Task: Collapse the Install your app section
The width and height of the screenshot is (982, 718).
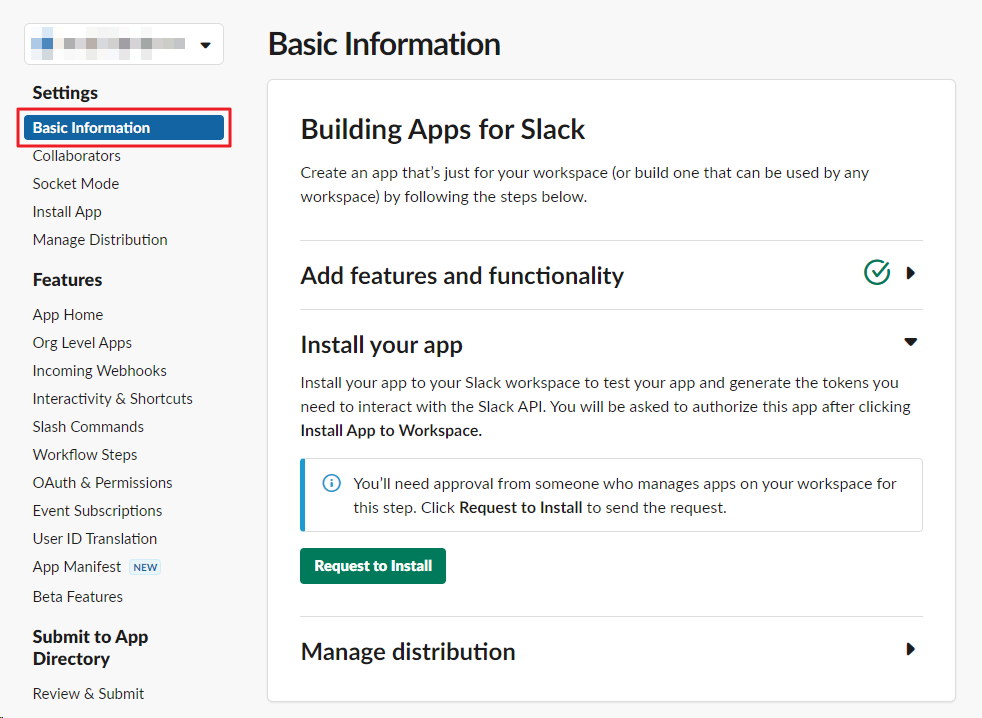Action: click(911, 342)
